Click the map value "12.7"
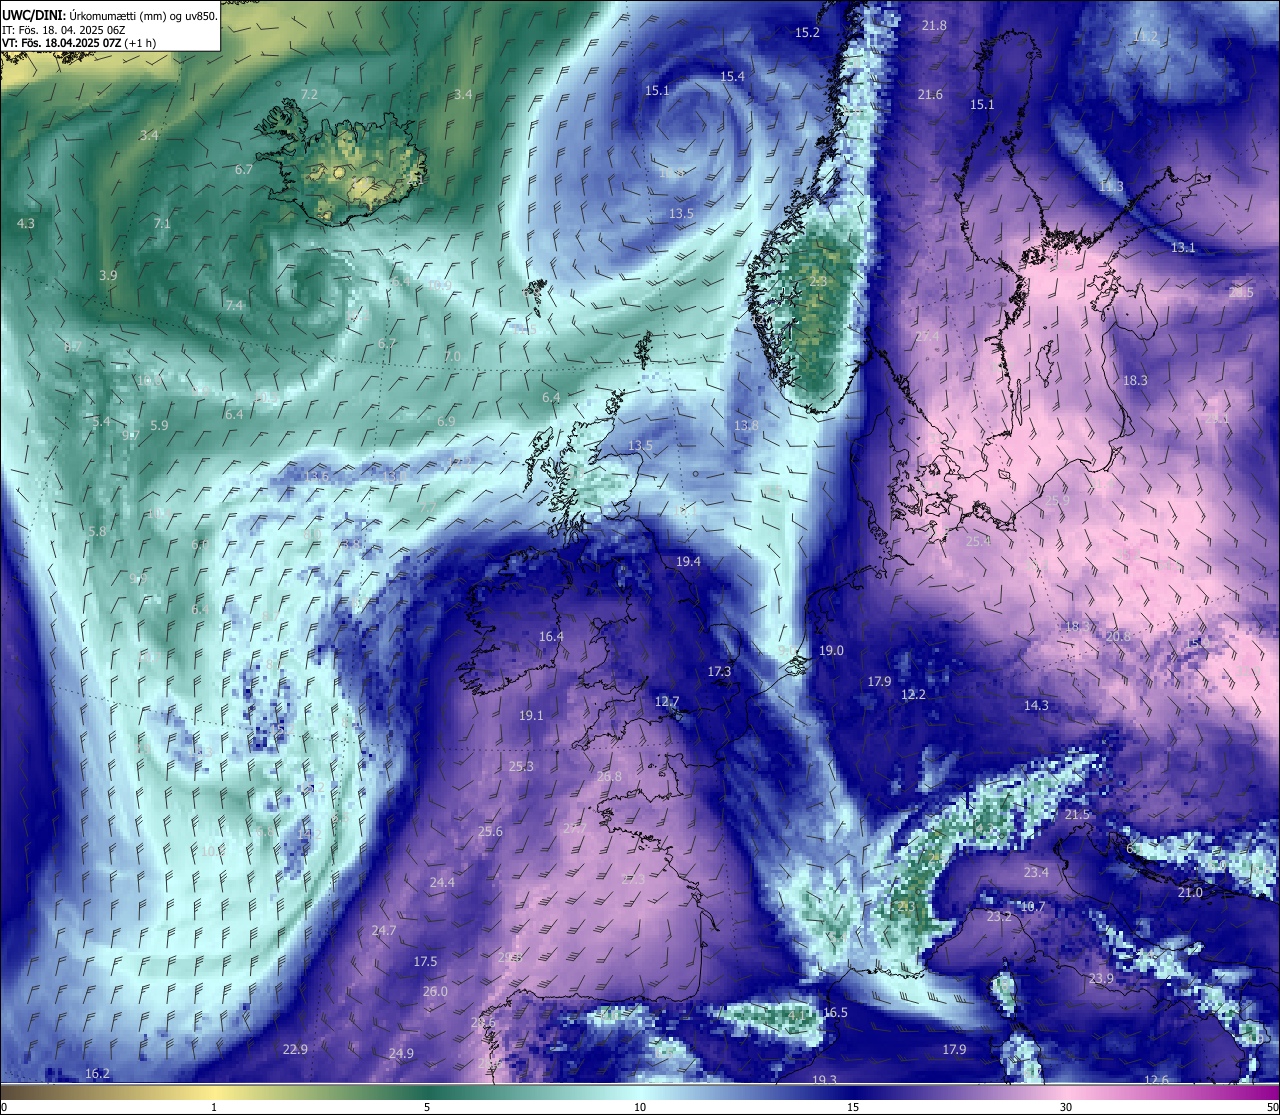Viewport: 1280px width, 1115px height. (667, 702)
